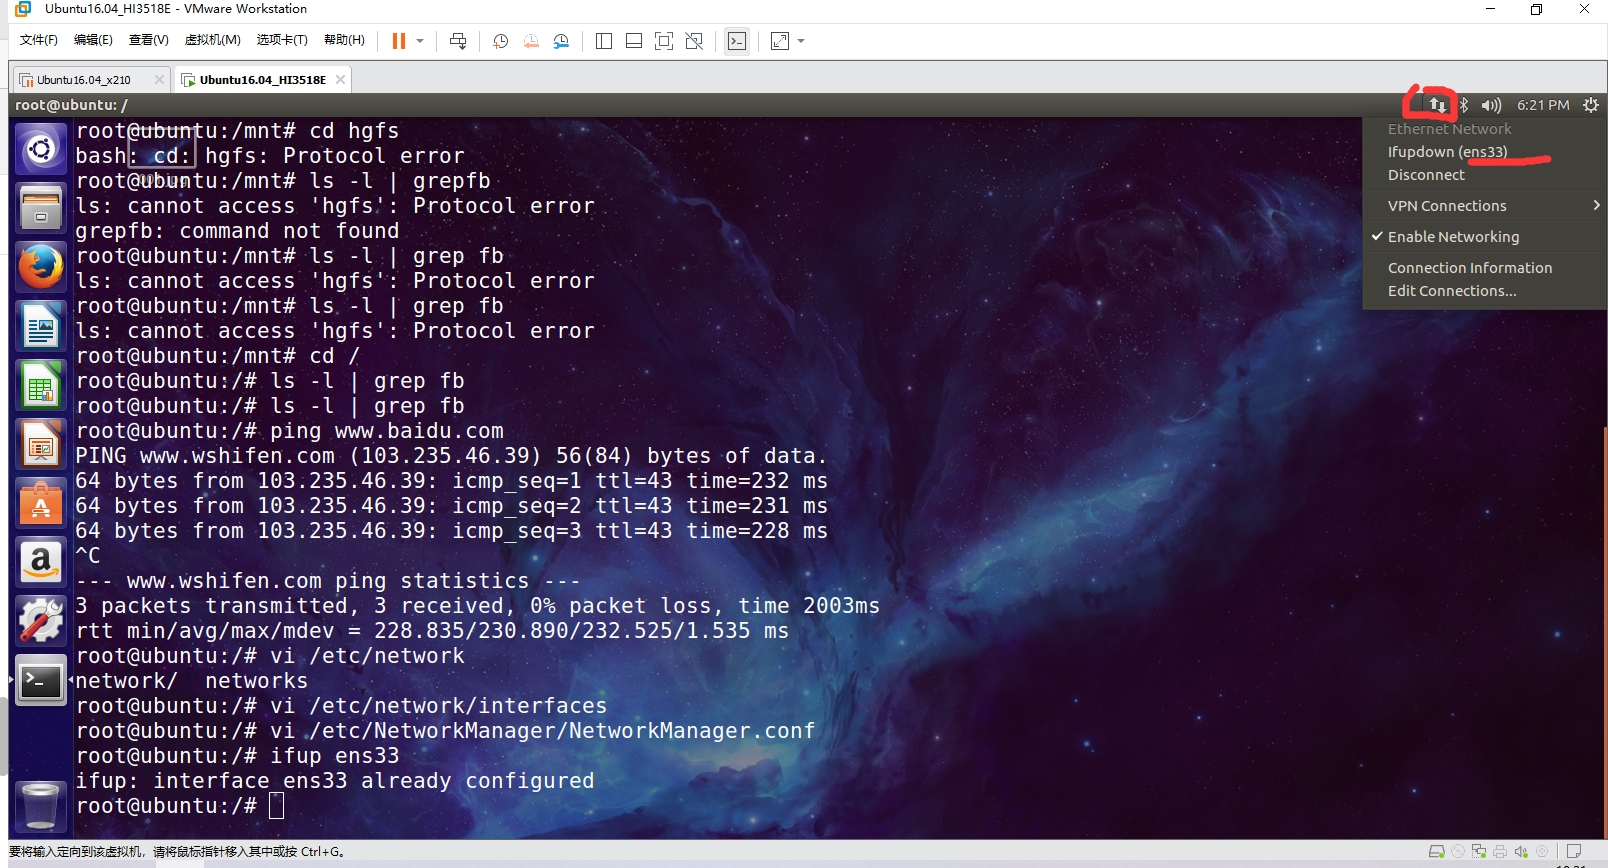This screenshot has height=868, width=1608.
Task: Click Disconnect in the network menu
Action: click(1485, 175)
